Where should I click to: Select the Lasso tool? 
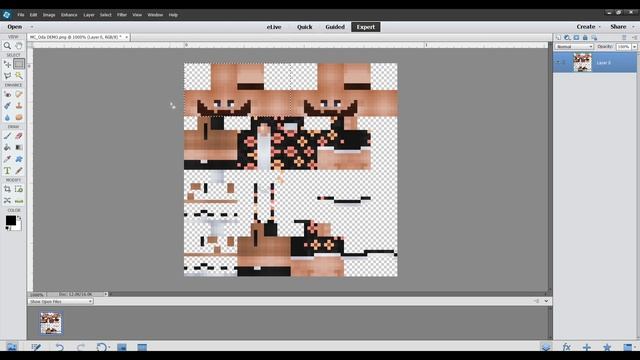[7, 76]
